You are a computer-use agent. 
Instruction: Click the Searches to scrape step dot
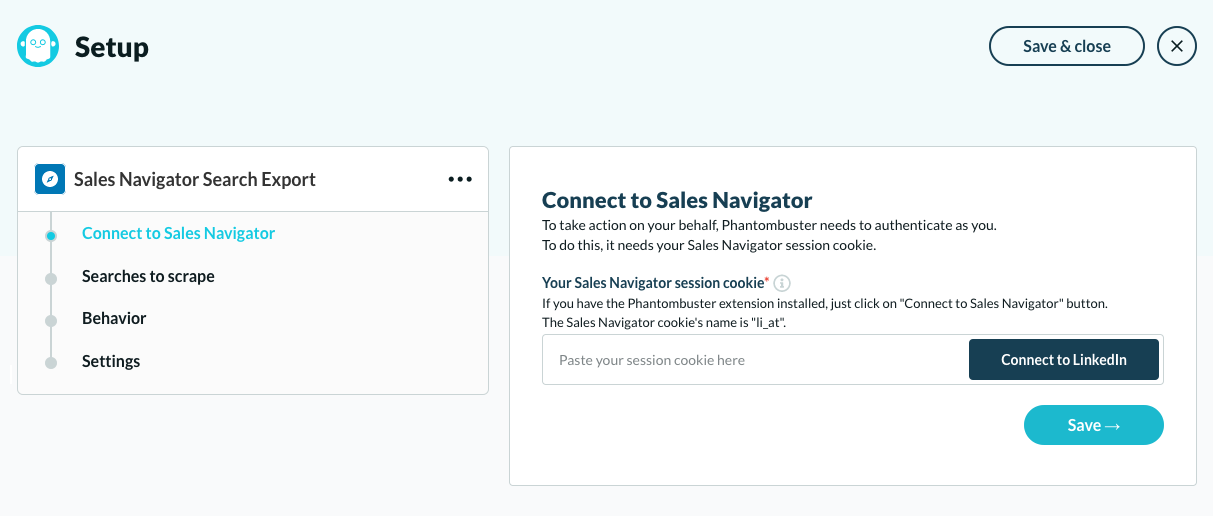pos(51,278)
